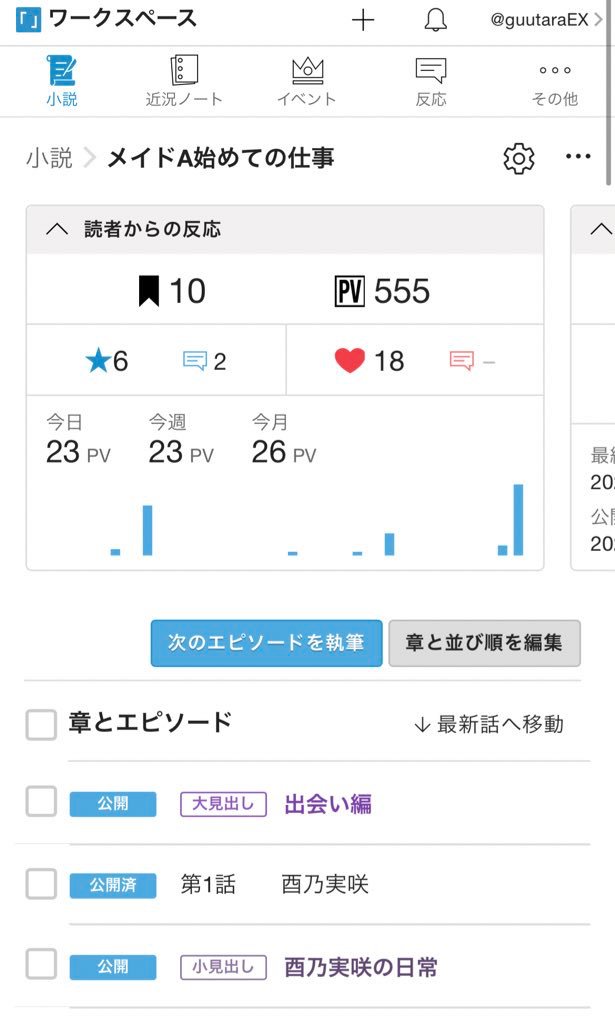Click the bookmark count icon
The height and width of the screenshot is (1024, 615).
coord(149,291)
